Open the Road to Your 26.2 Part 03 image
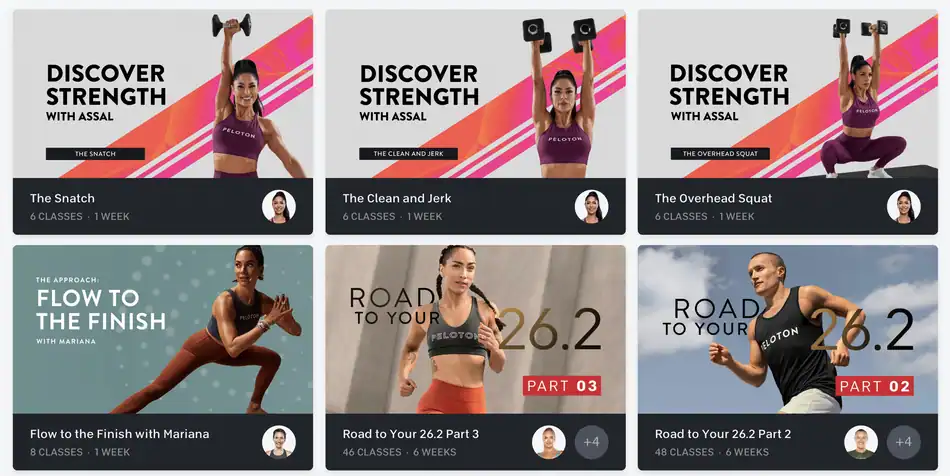 point(476,329)
